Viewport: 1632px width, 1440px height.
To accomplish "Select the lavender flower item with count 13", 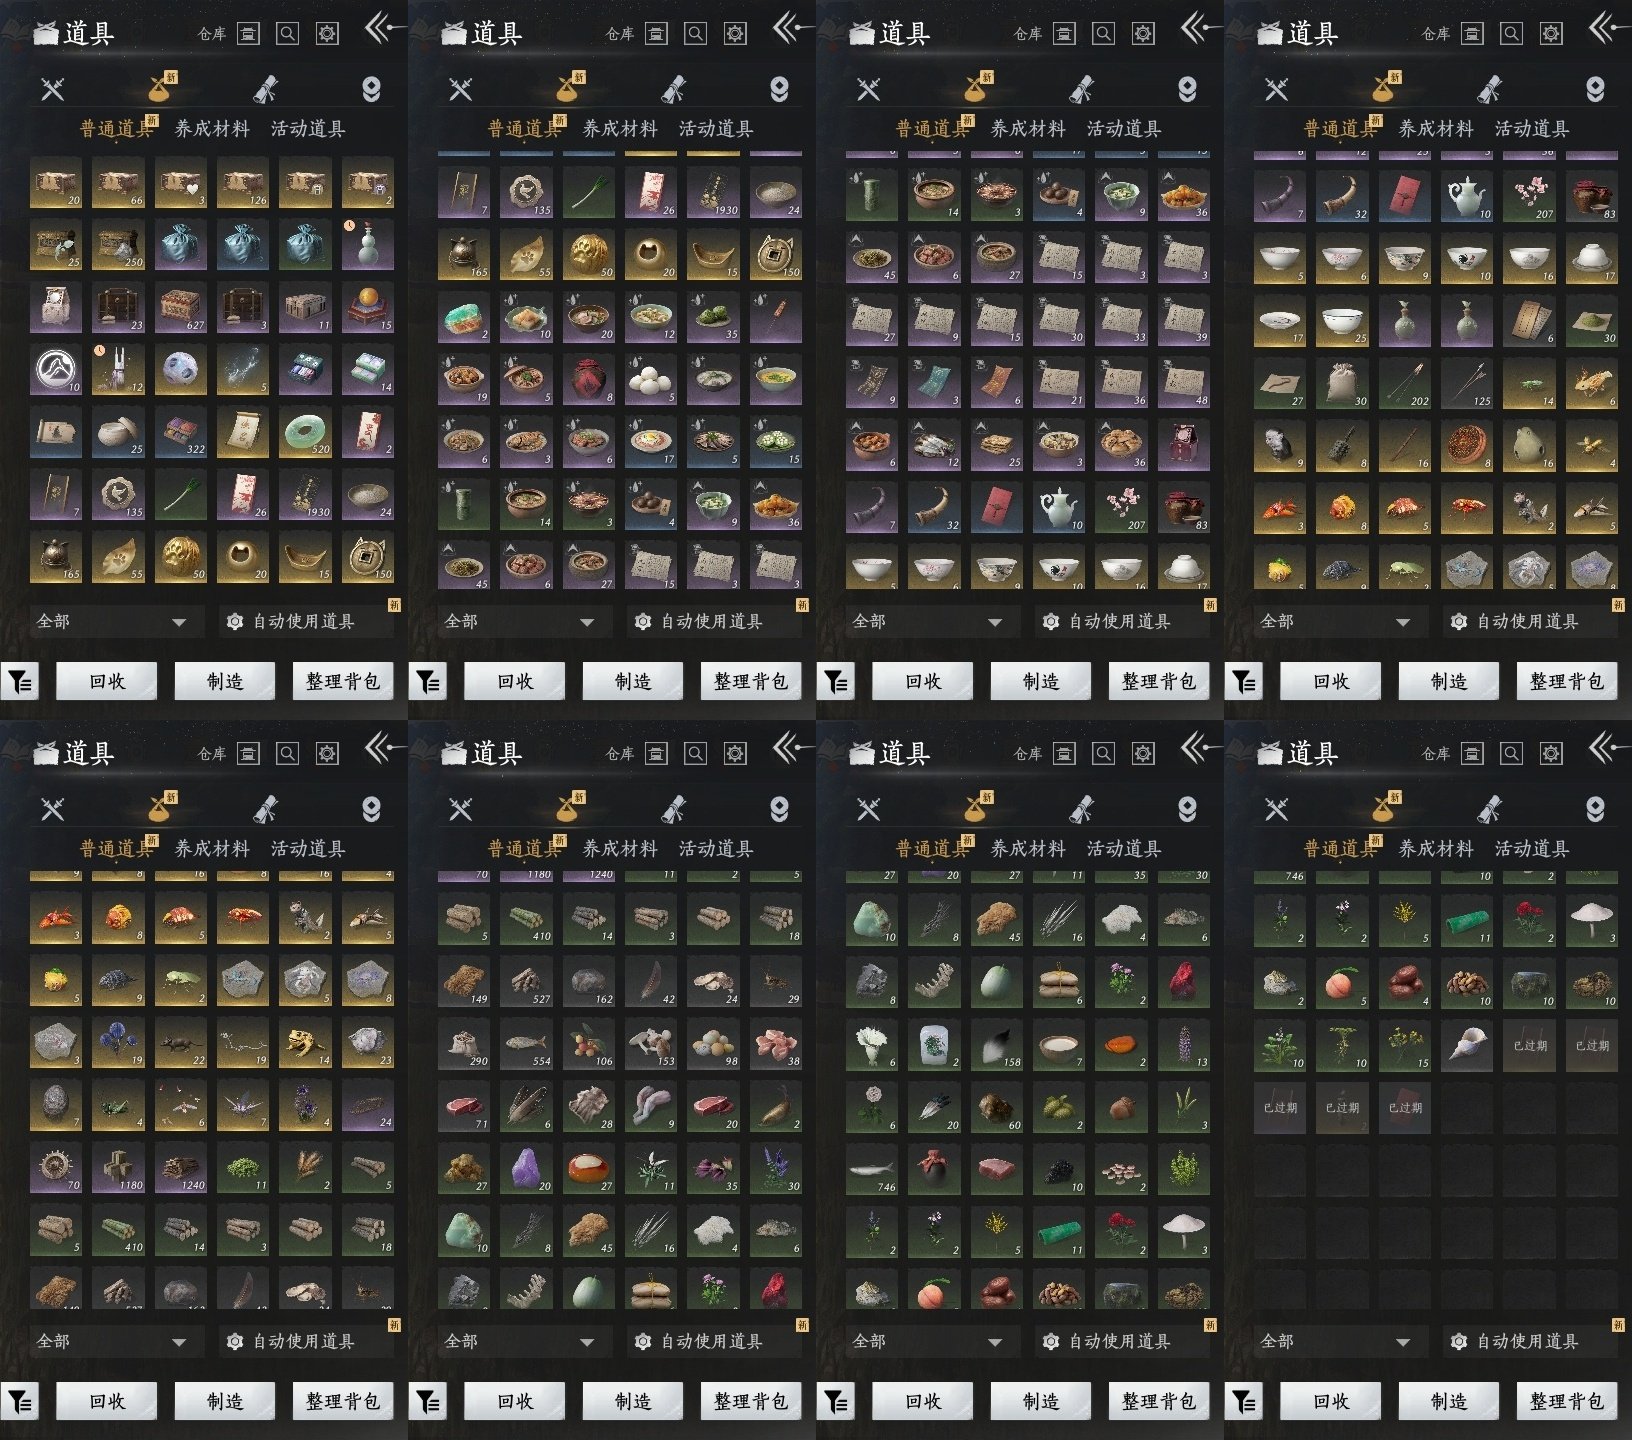I will (1183, 1045).
